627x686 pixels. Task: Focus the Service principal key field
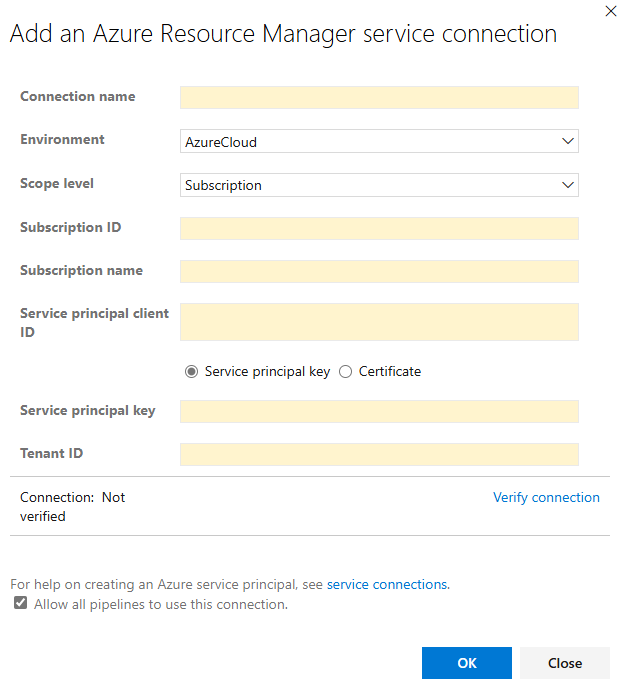coord(379,411)
